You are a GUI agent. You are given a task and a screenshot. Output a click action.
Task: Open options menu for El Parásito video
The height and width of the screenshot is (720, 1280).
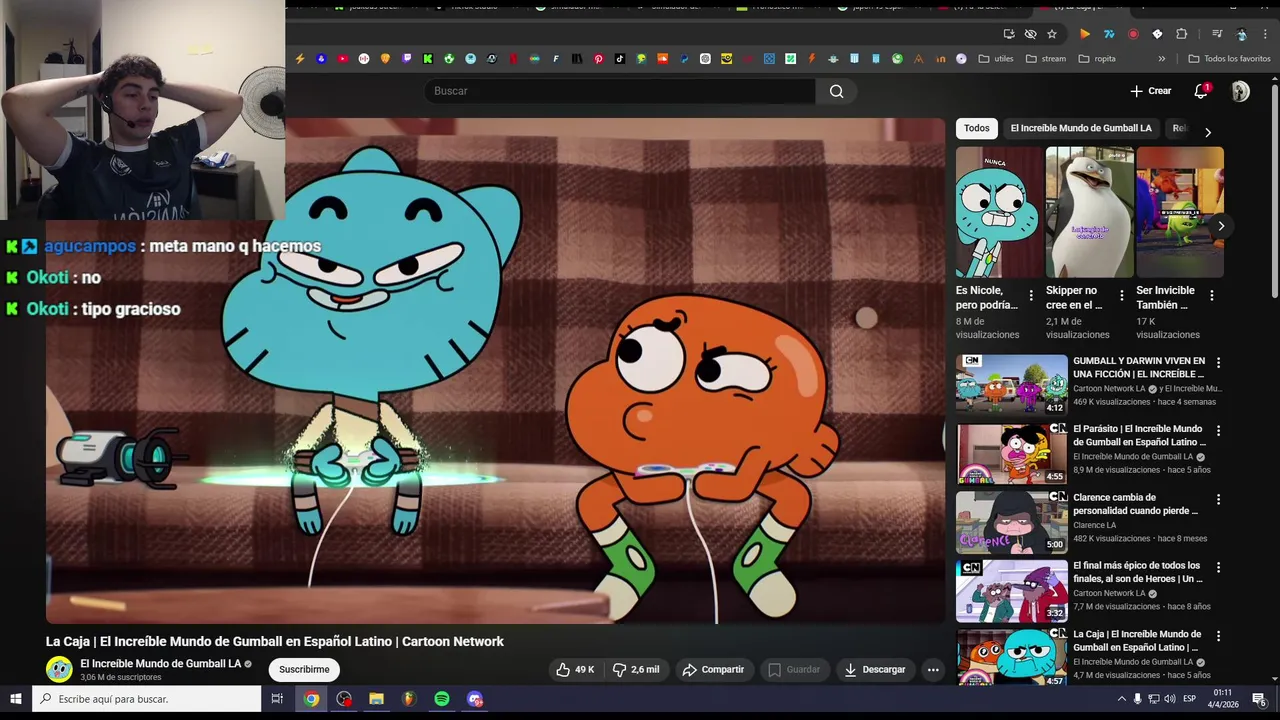pos(1218,431)
